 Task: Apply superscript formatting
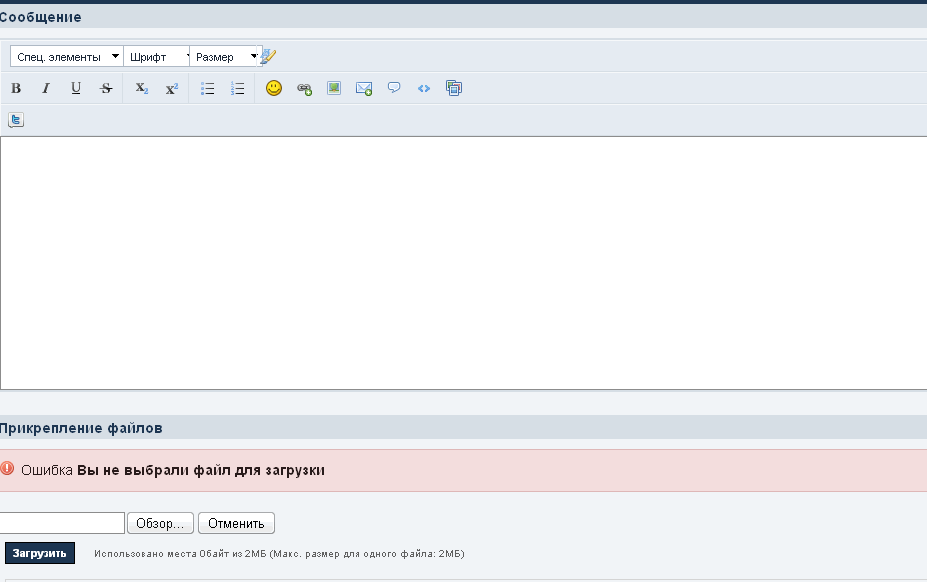pyautogui.click(x=172, y=88)
